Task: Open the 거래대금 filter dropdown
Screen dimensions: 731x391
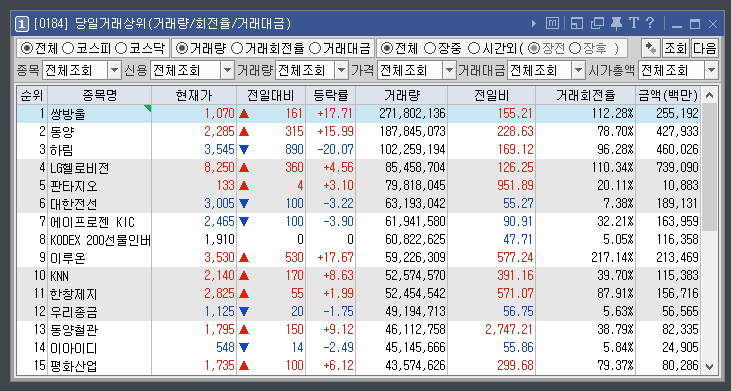Action: click(x=579, y=71)
